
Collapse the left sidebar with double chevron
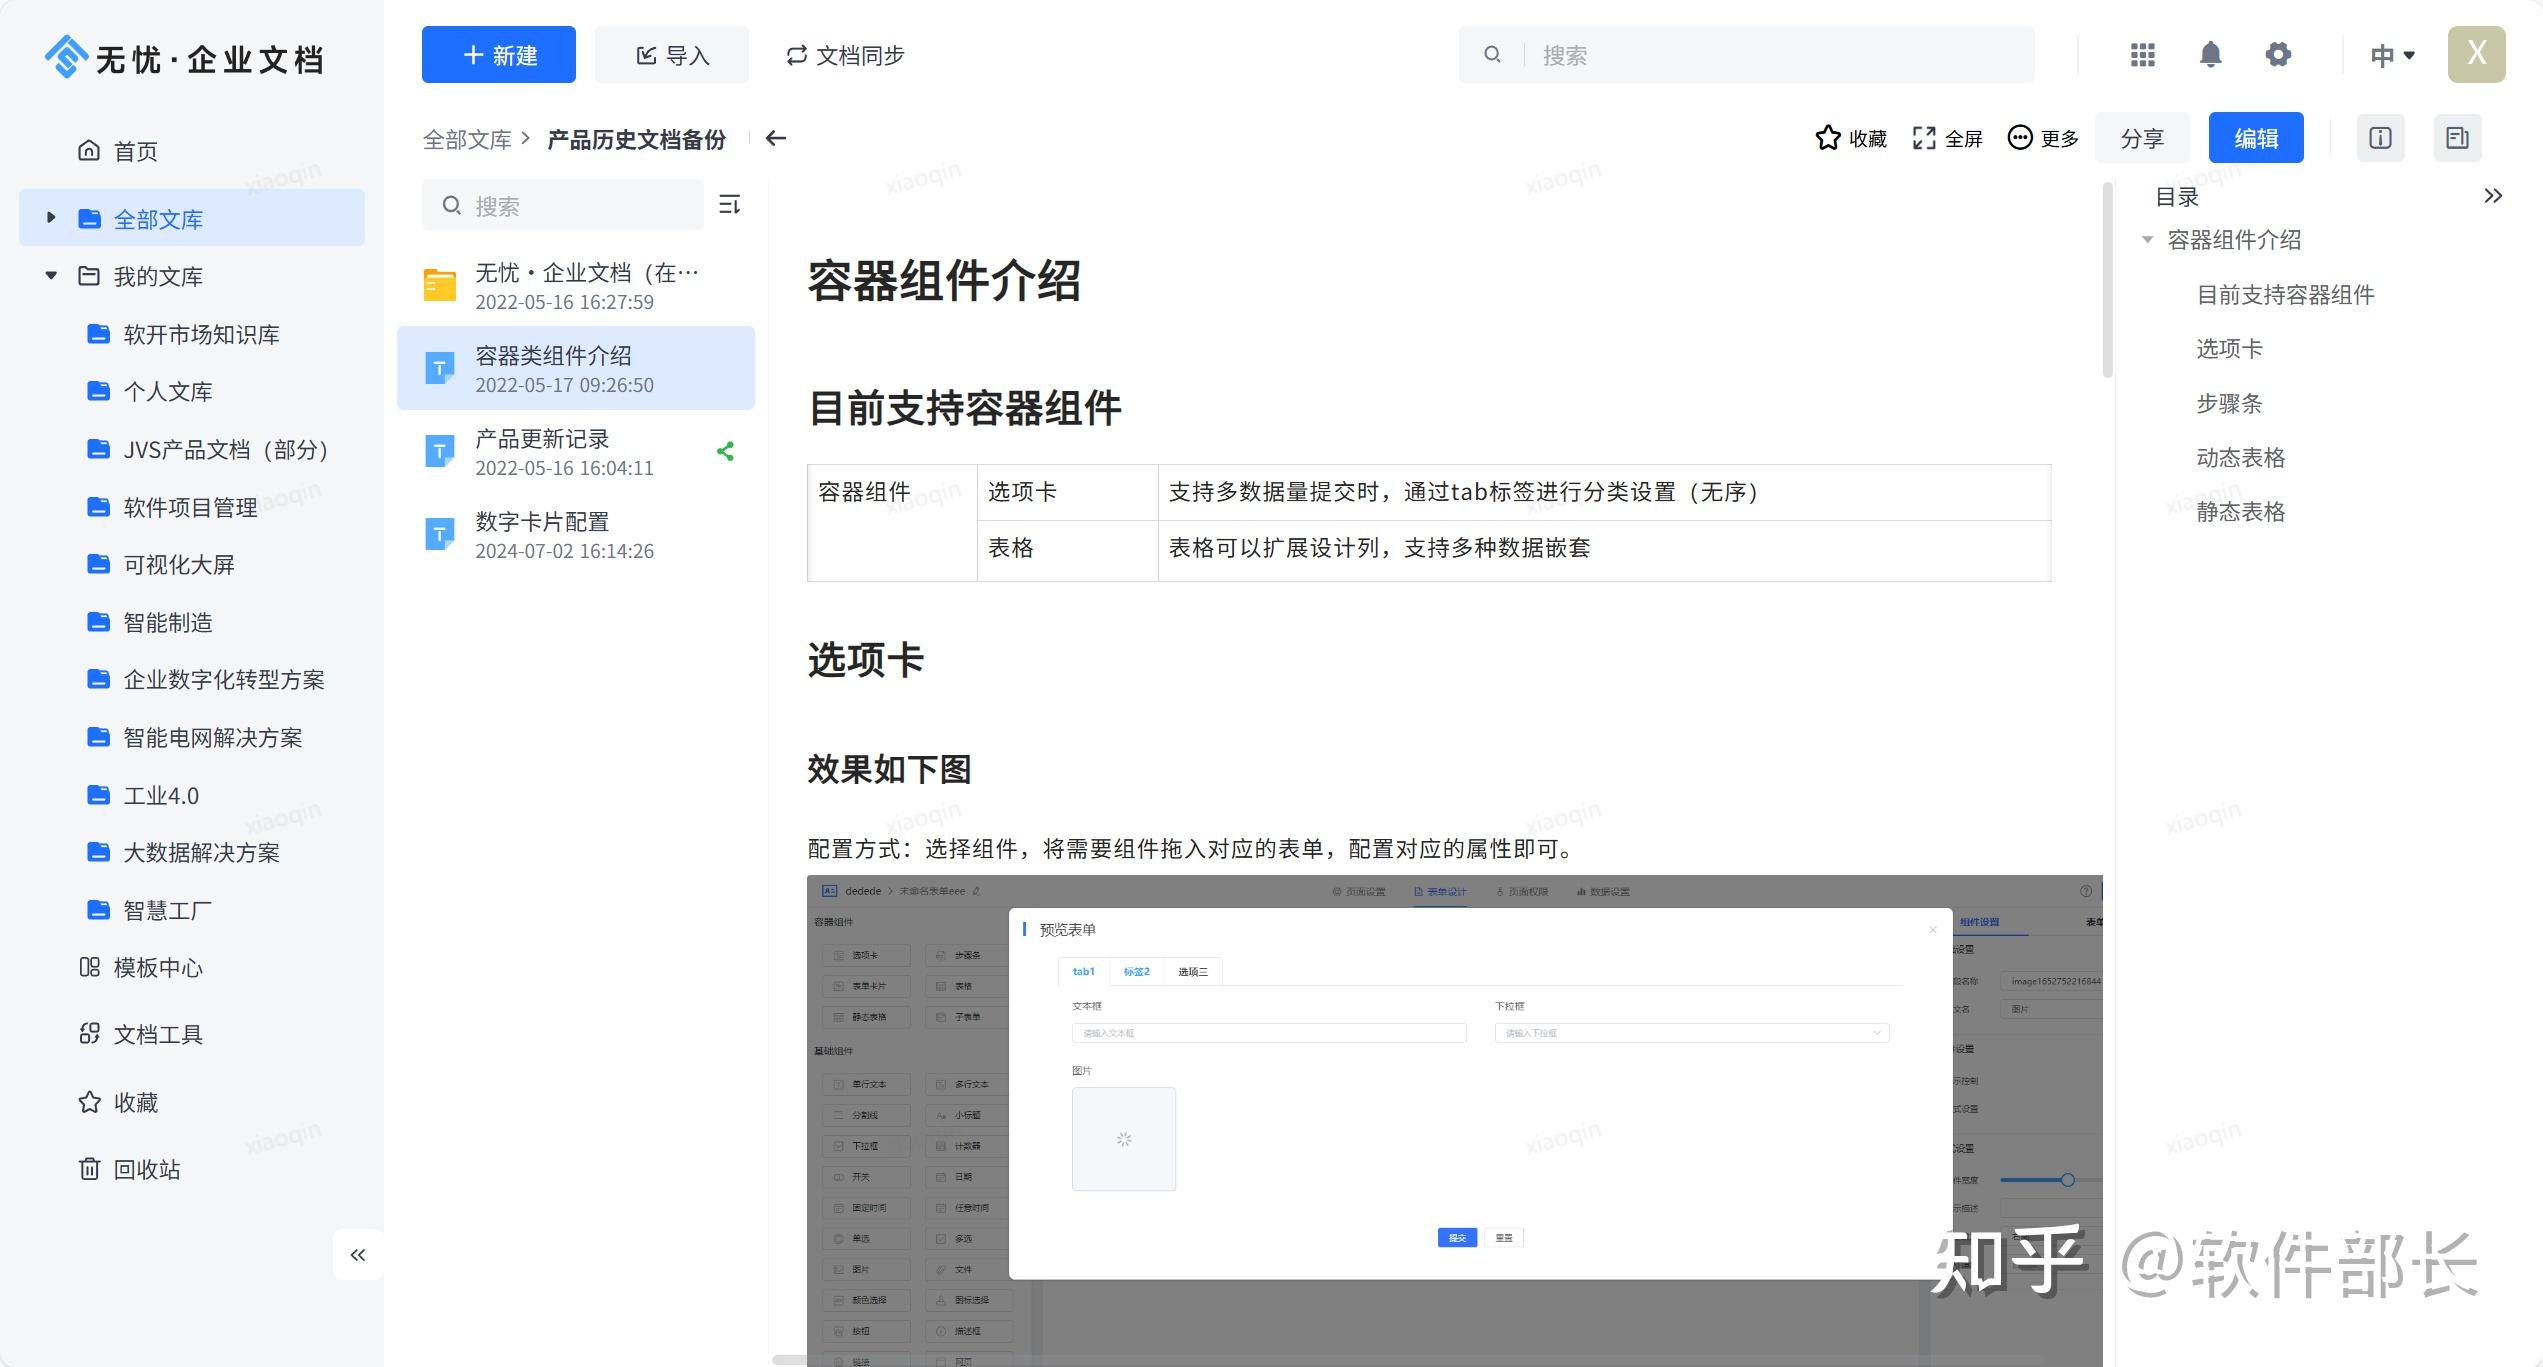pyautogui.click(x=358, y=1255)
